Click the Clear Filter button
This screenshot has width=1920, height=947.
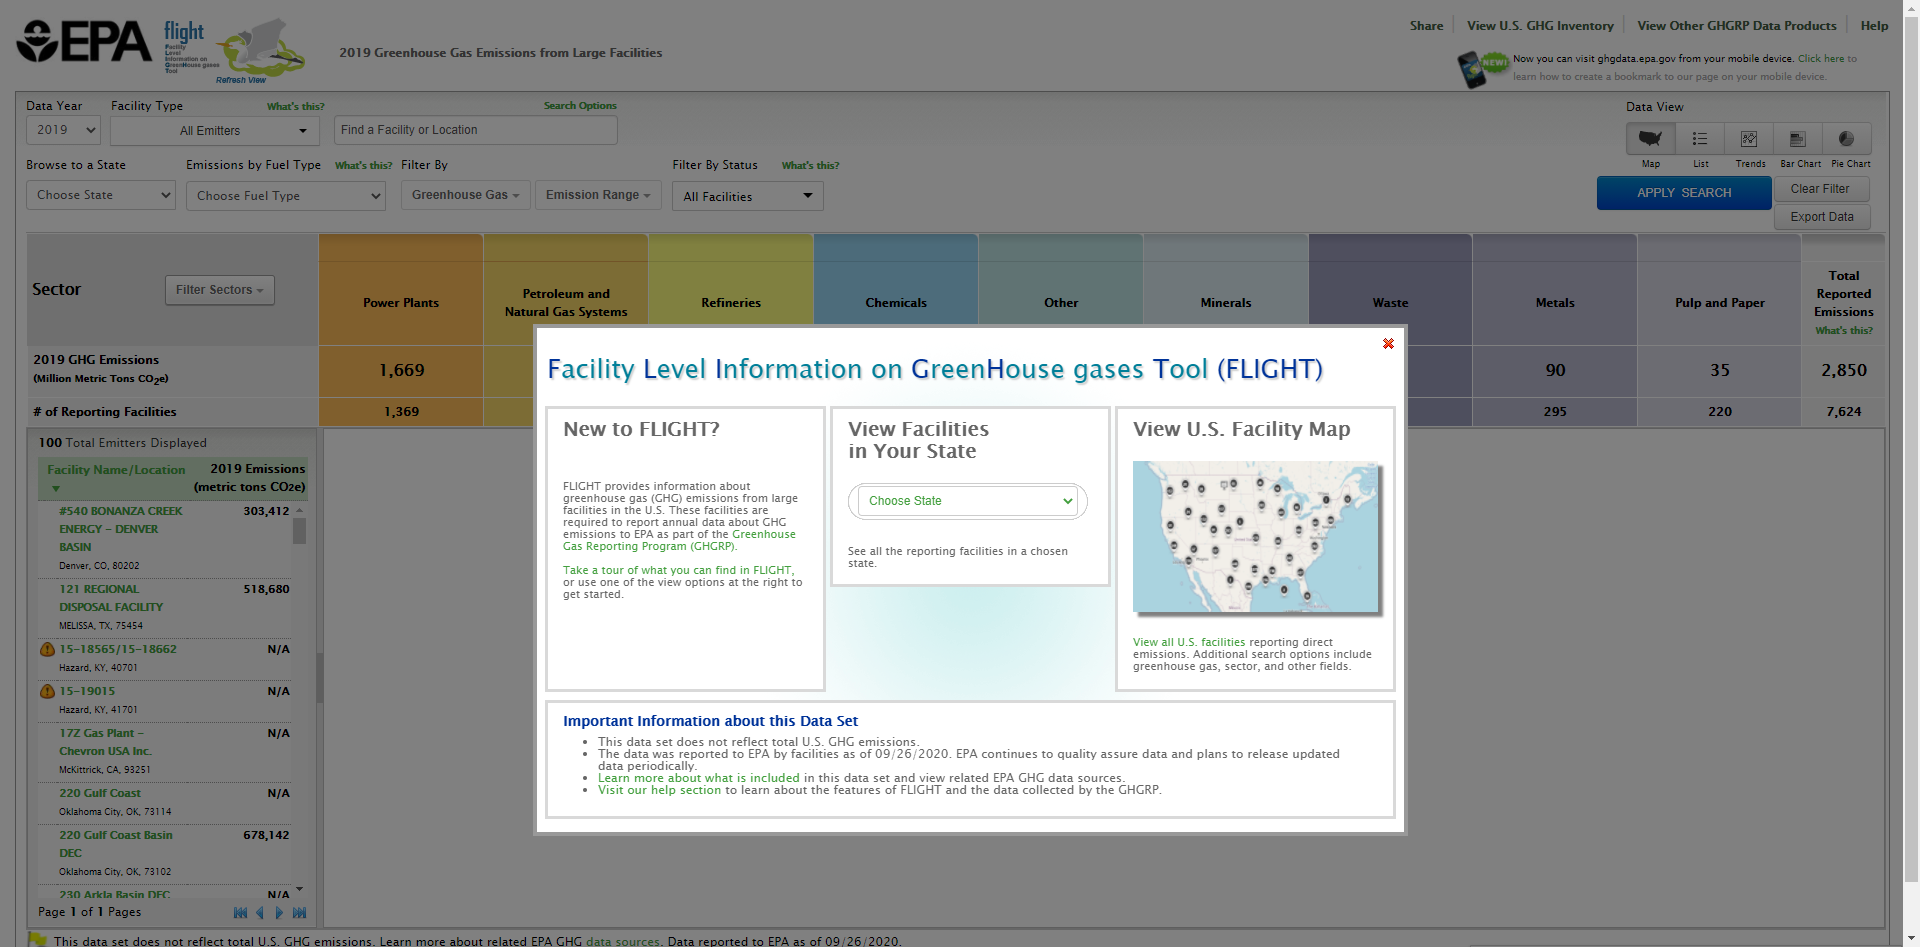pyautogui.click(x=1821, y=189)
